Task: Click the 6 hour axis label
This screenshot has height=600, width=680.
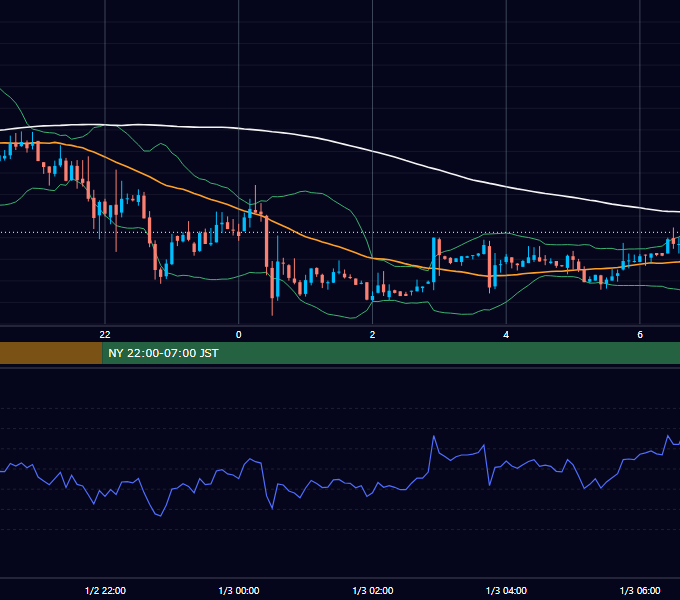Action: pos(640,334)
